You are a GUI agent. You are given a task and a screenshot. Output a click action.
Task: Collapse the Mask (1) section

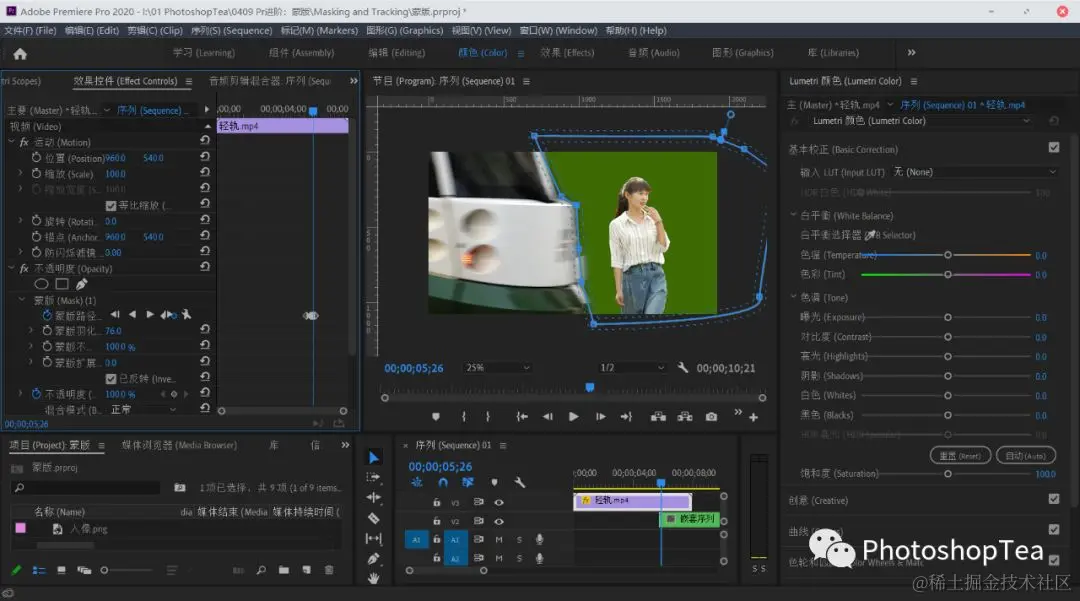[x=22, y=300]
